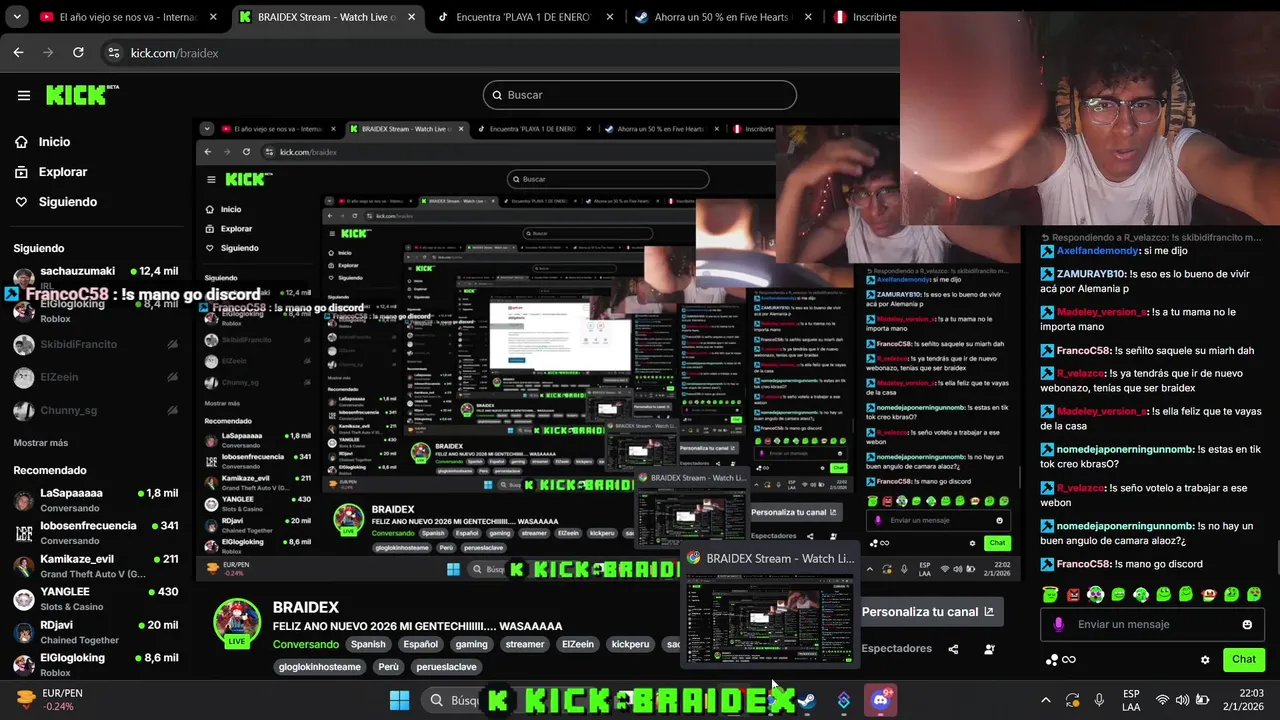Send message with the green Chat button
Viewport: 1280px width, 720px height.
(1244, 659)
